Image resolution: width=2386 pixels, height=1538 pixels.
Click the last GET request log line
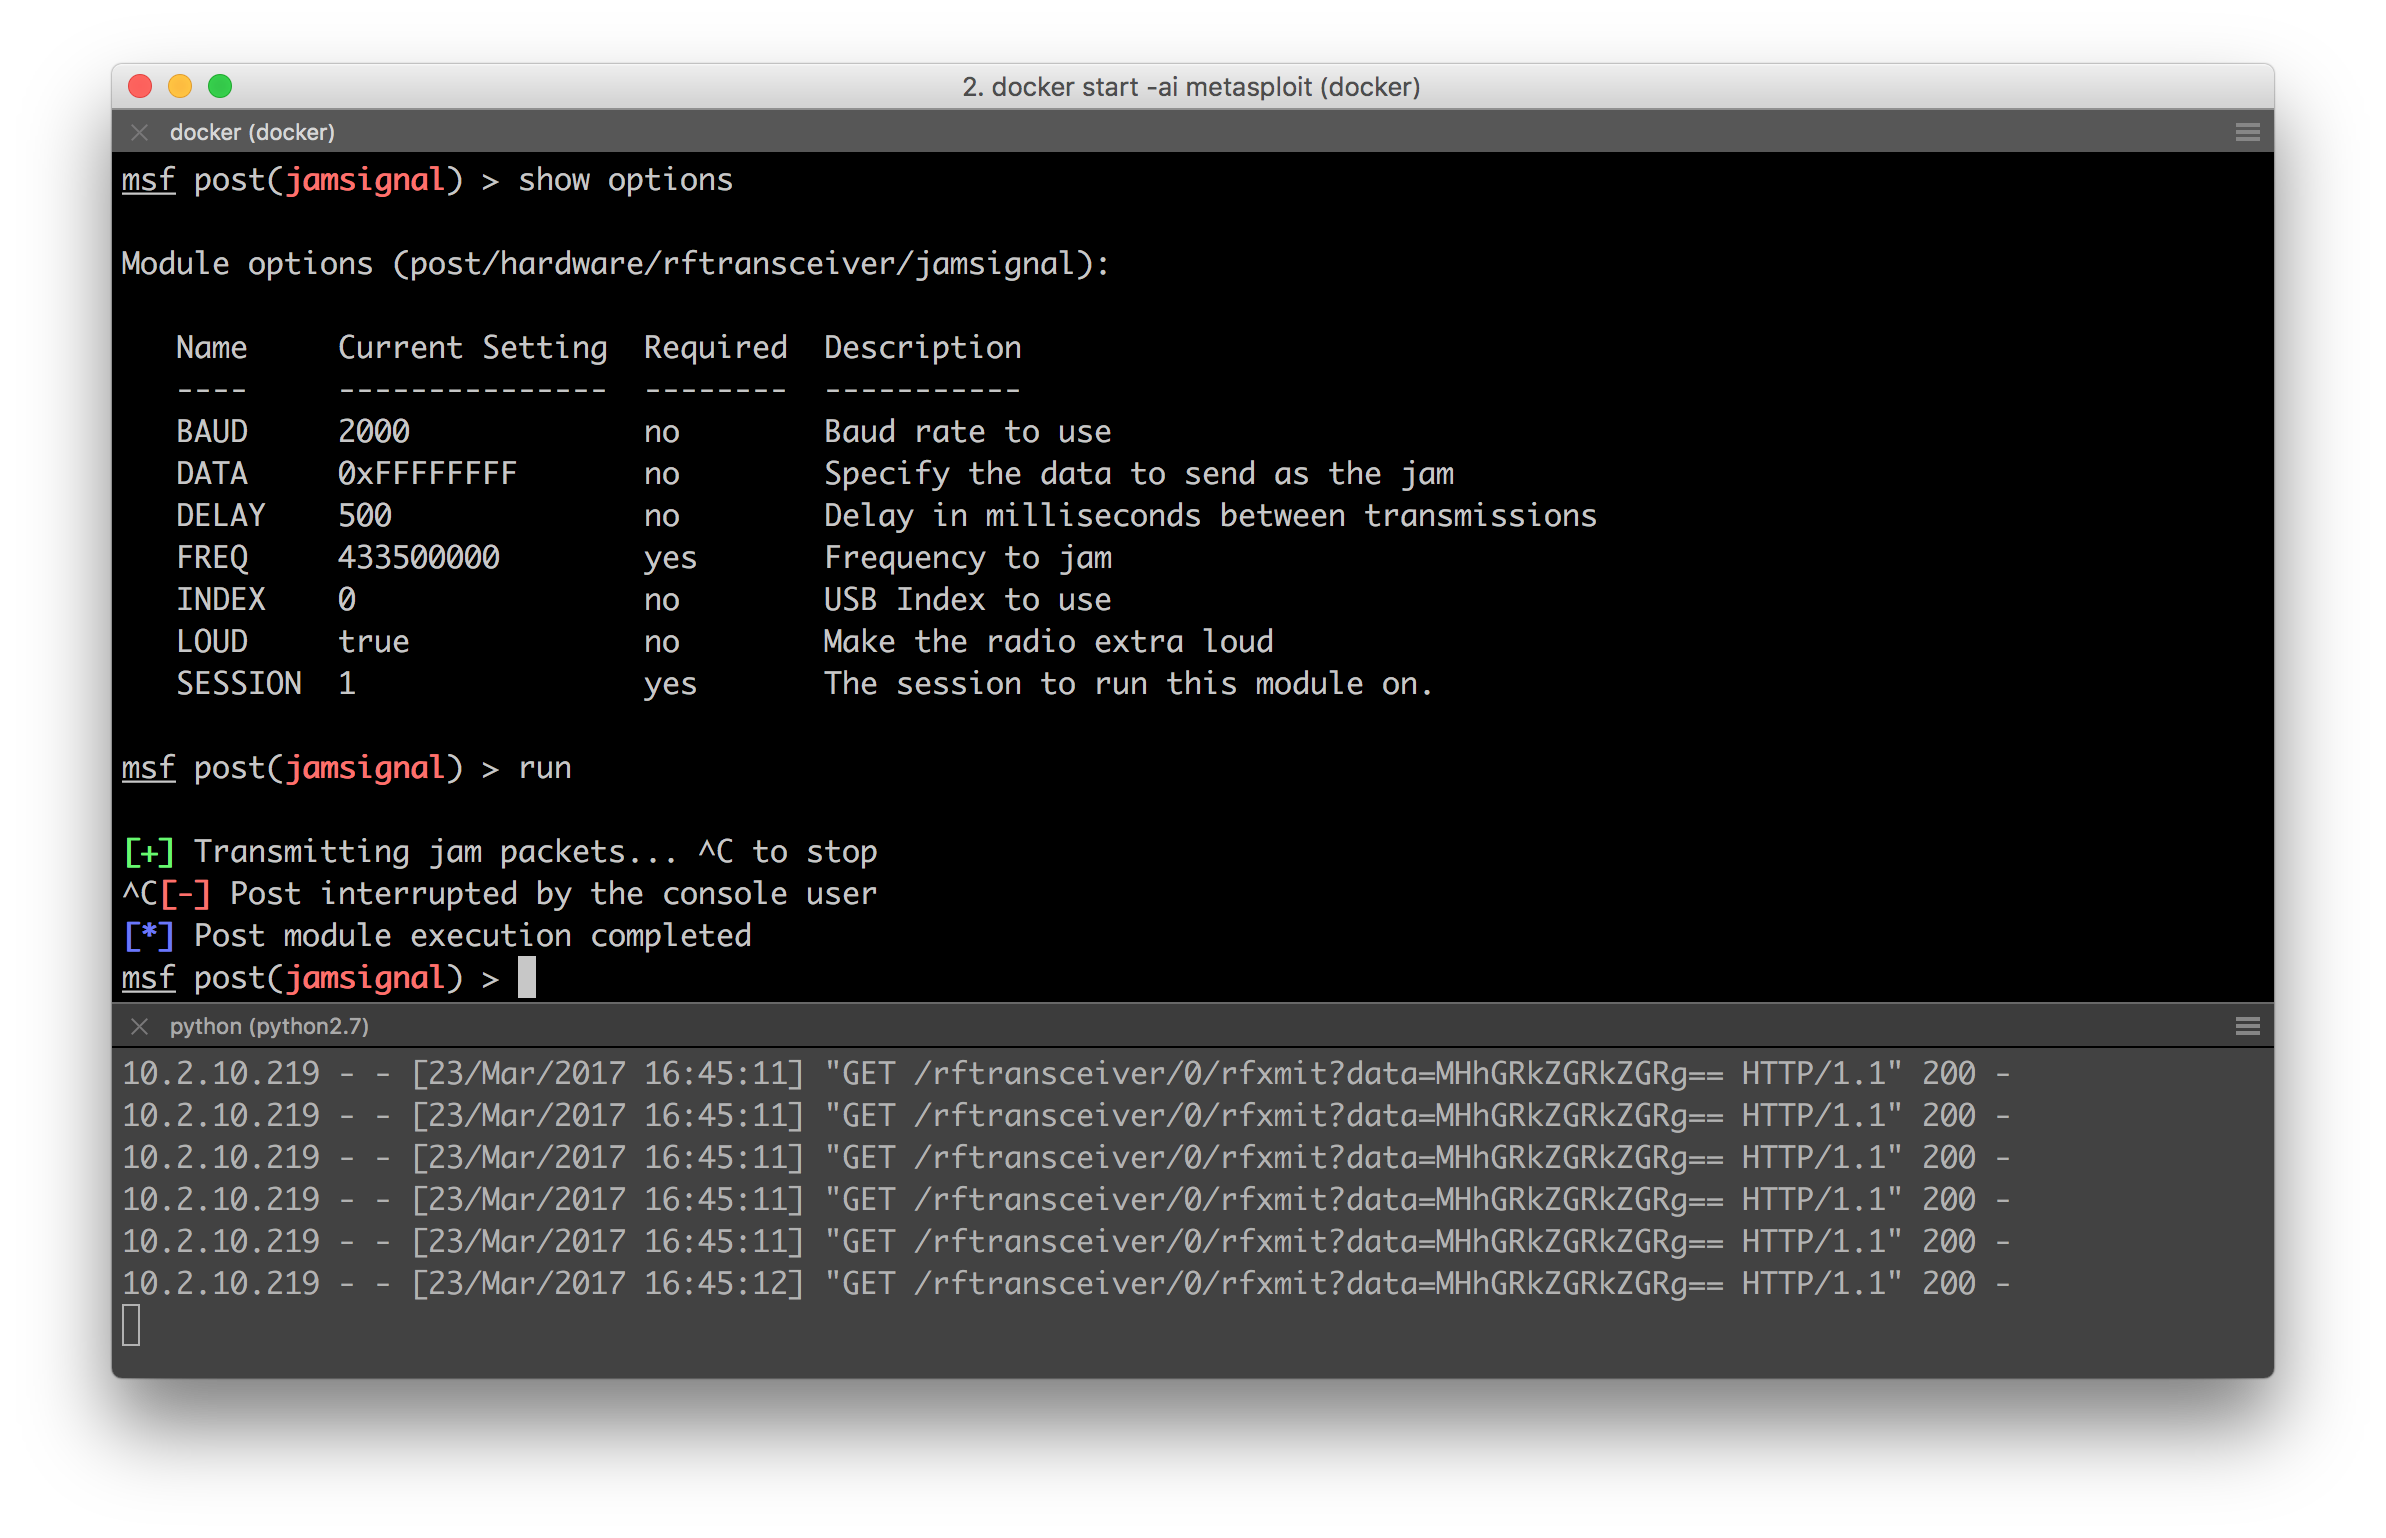(x=1065, y=1283)
